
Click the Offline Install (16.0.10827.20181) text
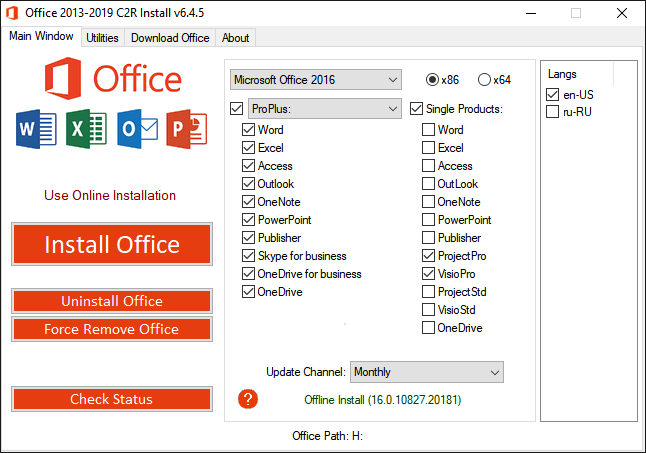383,400
